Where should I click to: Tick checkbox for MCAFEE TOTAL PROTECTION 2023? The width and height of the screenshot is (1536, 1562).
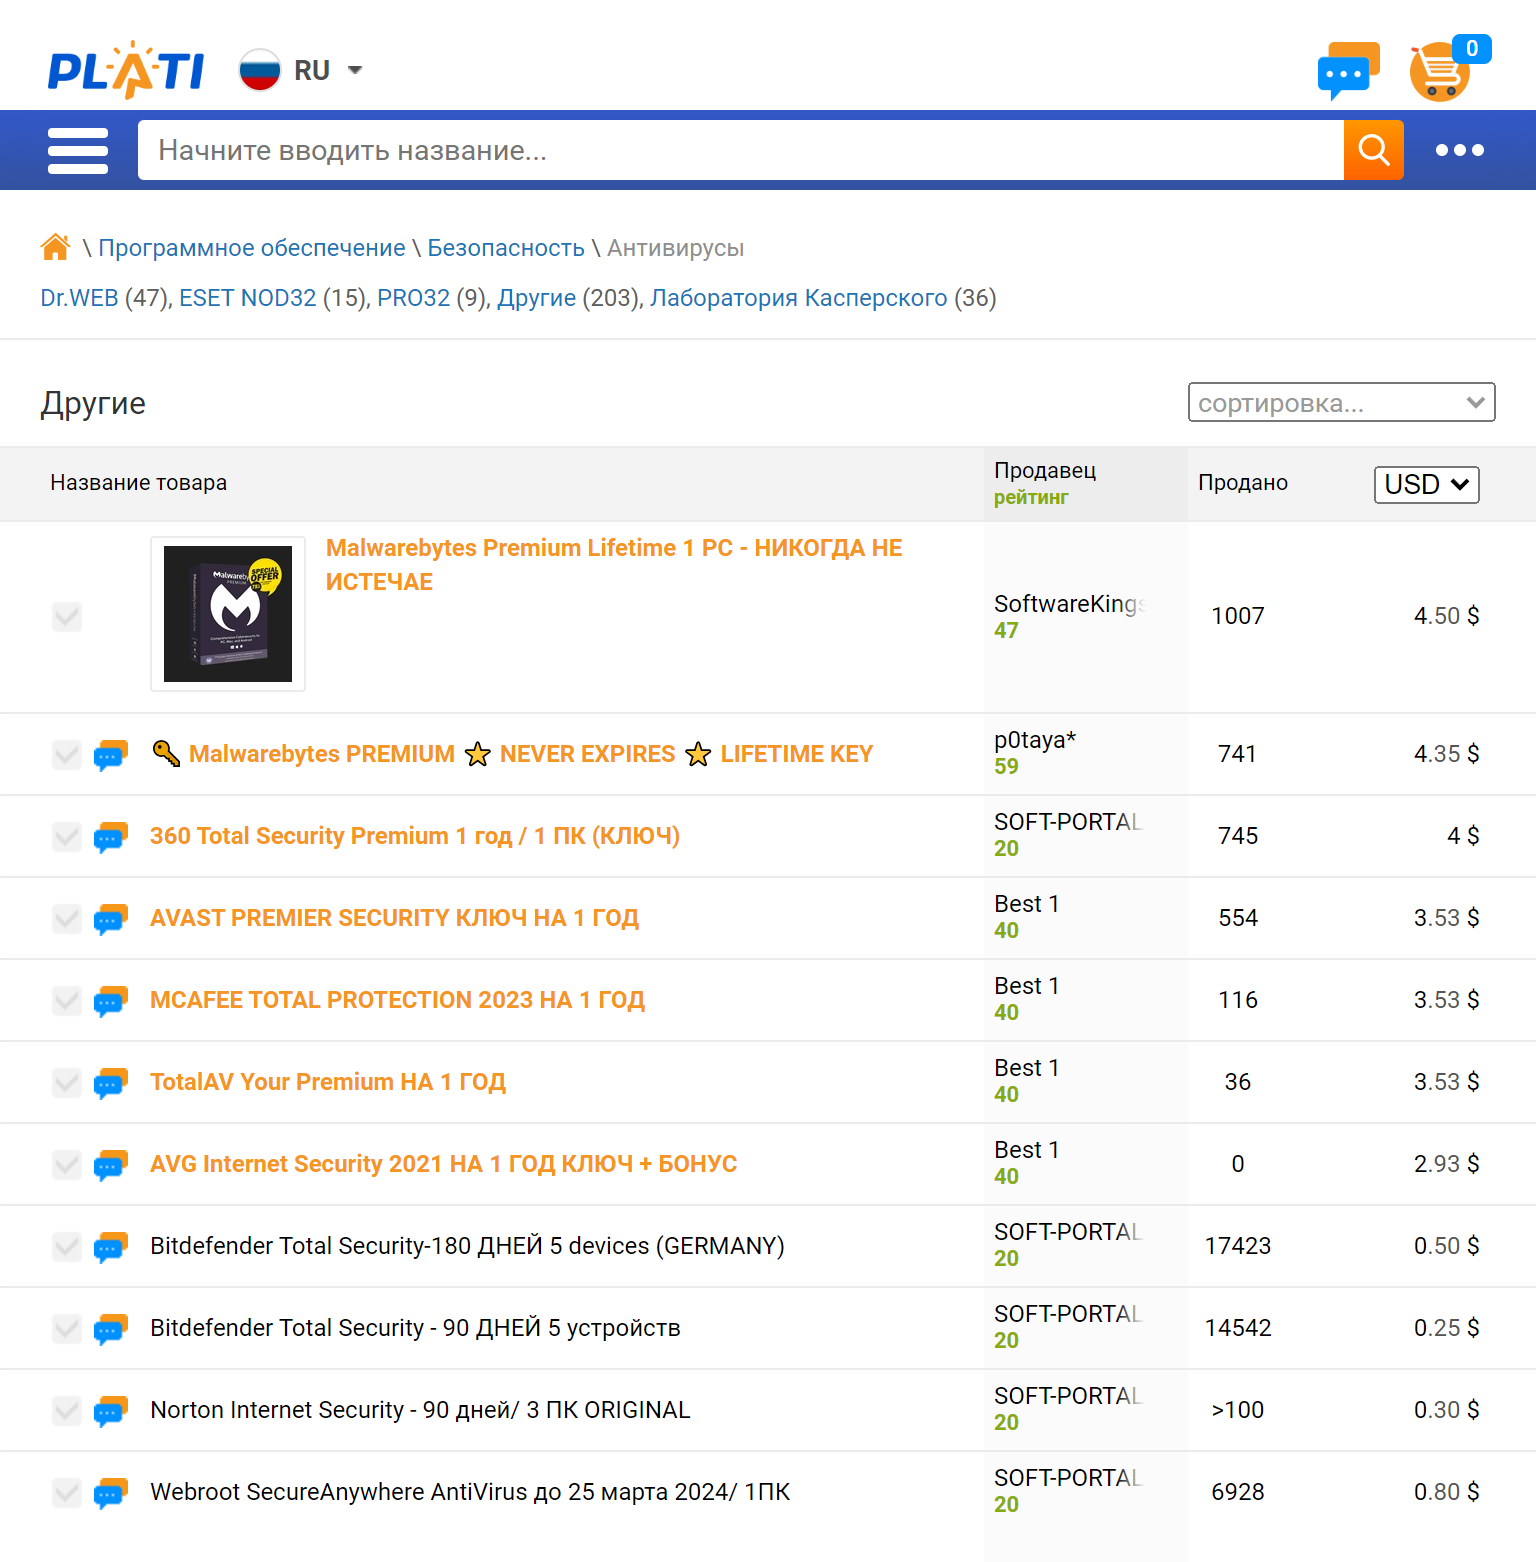click(x=67, y=1001)
